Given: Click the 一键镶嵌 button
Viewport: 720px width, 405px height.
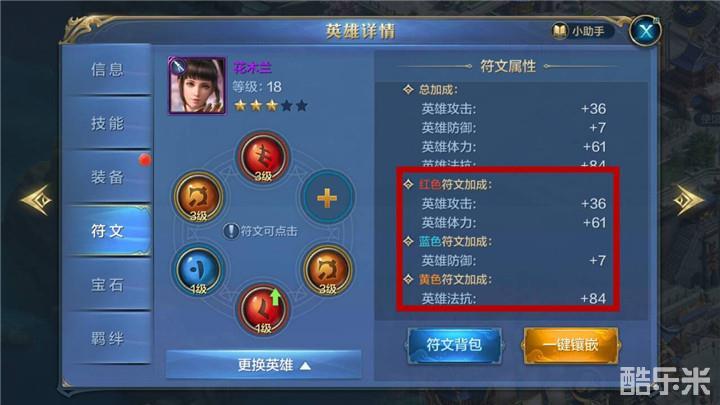Looking at the screenshot, I should click(571, 345).
